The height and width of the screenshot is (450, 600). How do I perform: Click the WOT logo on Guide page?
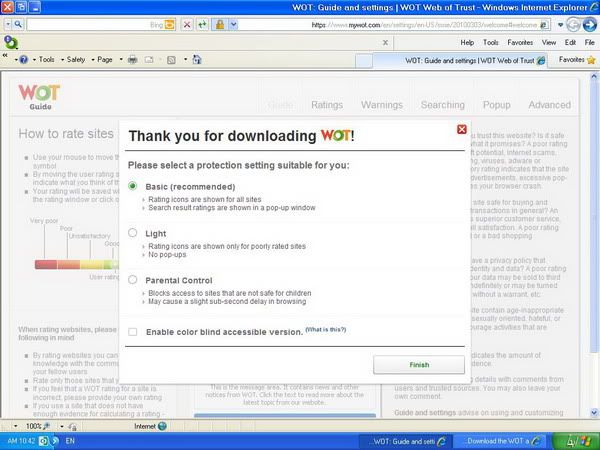pyautogui.click(x=39, y=93)
